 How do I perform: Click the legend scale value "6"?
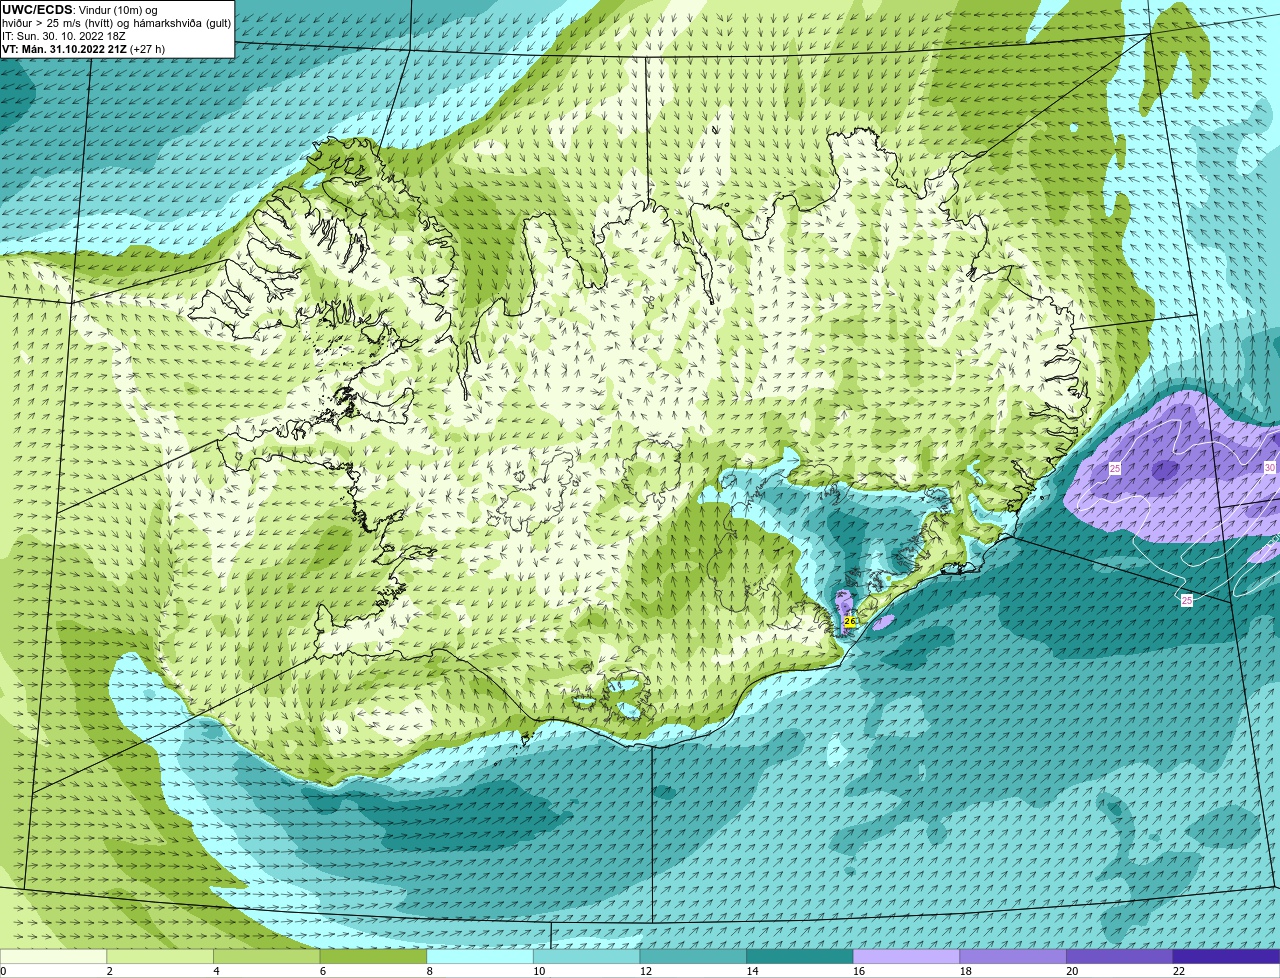click(323, 971)
